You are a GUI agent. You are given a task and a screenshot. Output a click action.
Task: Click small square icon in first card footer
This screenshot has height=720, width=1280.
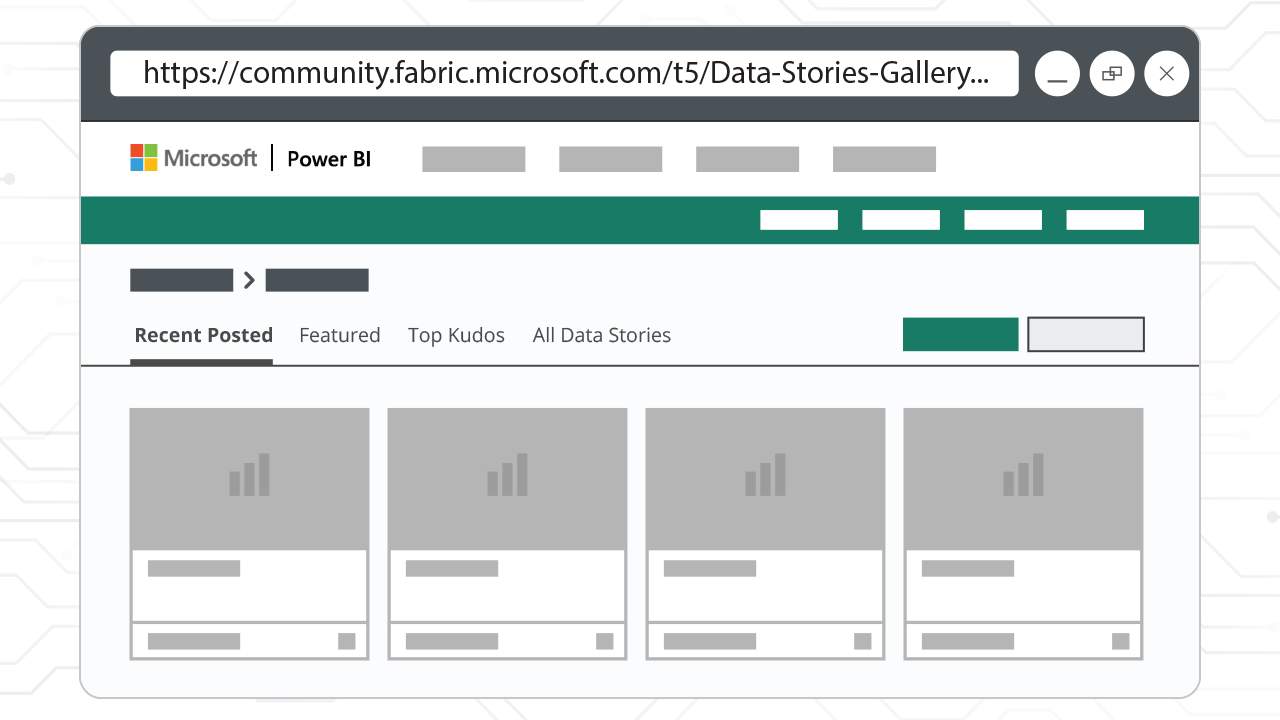[347, 641]
